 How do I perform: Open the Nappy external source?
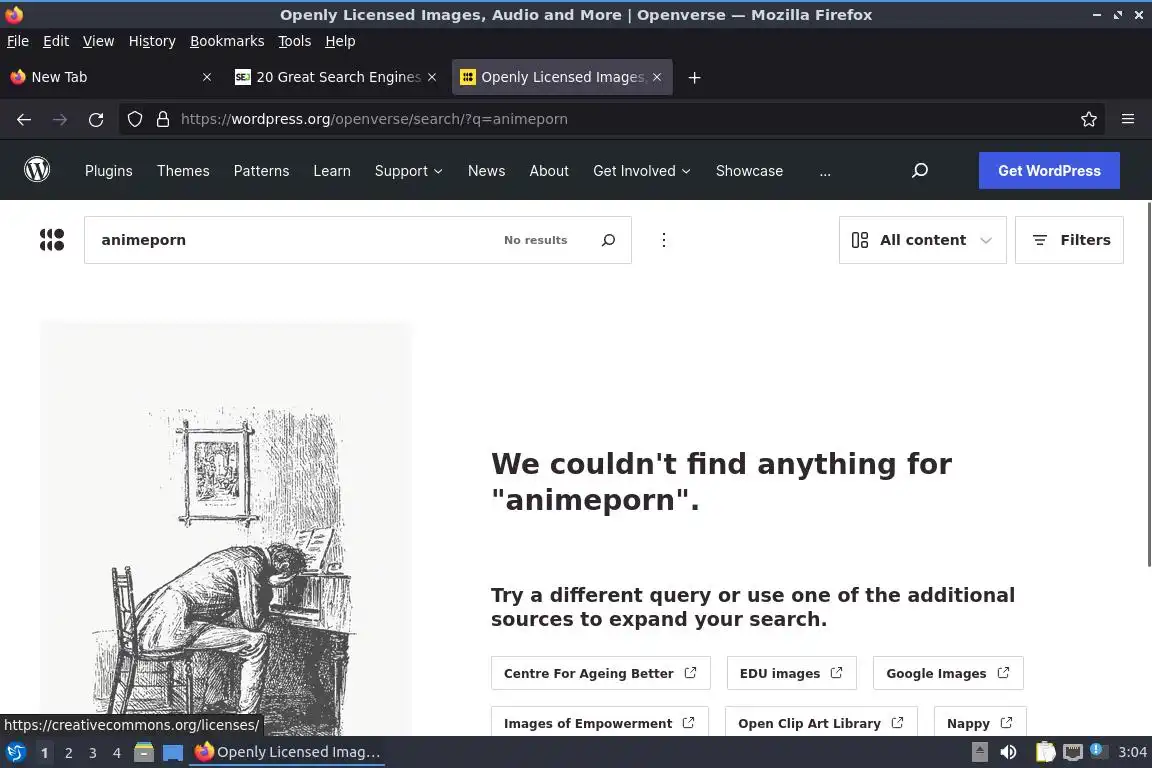pyautogui.click(x=980, y=722)
